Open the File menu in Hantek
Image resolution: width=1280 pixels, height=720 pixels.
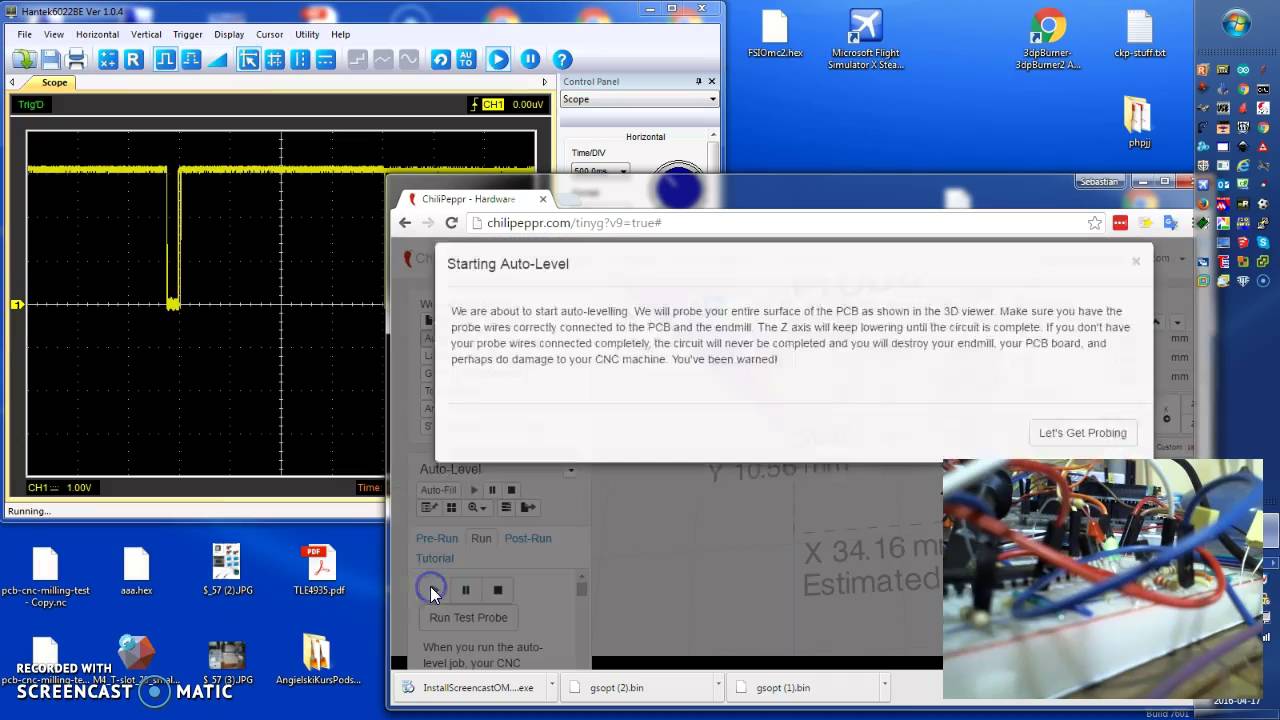click(24, 34)
